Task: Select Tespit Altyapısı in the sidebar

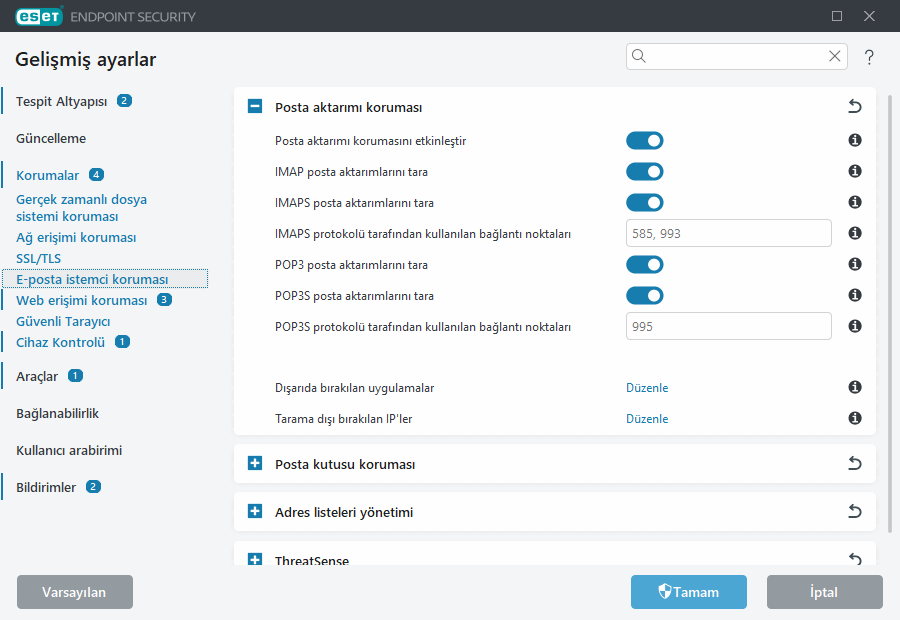Action: click(x=61, y=101)
